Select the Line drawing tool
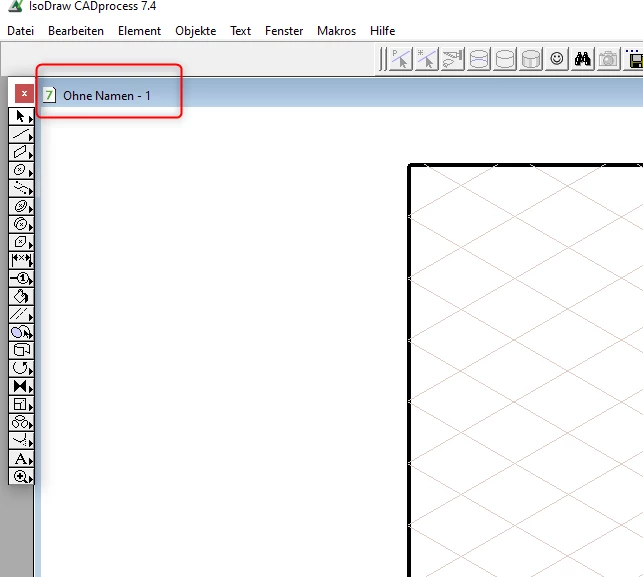Viewport: 643px width, 577px height. click(21, 135)
